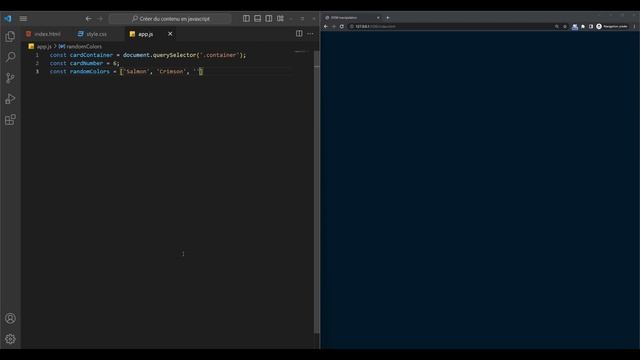Click the word cardContainer on line 1

91,55
